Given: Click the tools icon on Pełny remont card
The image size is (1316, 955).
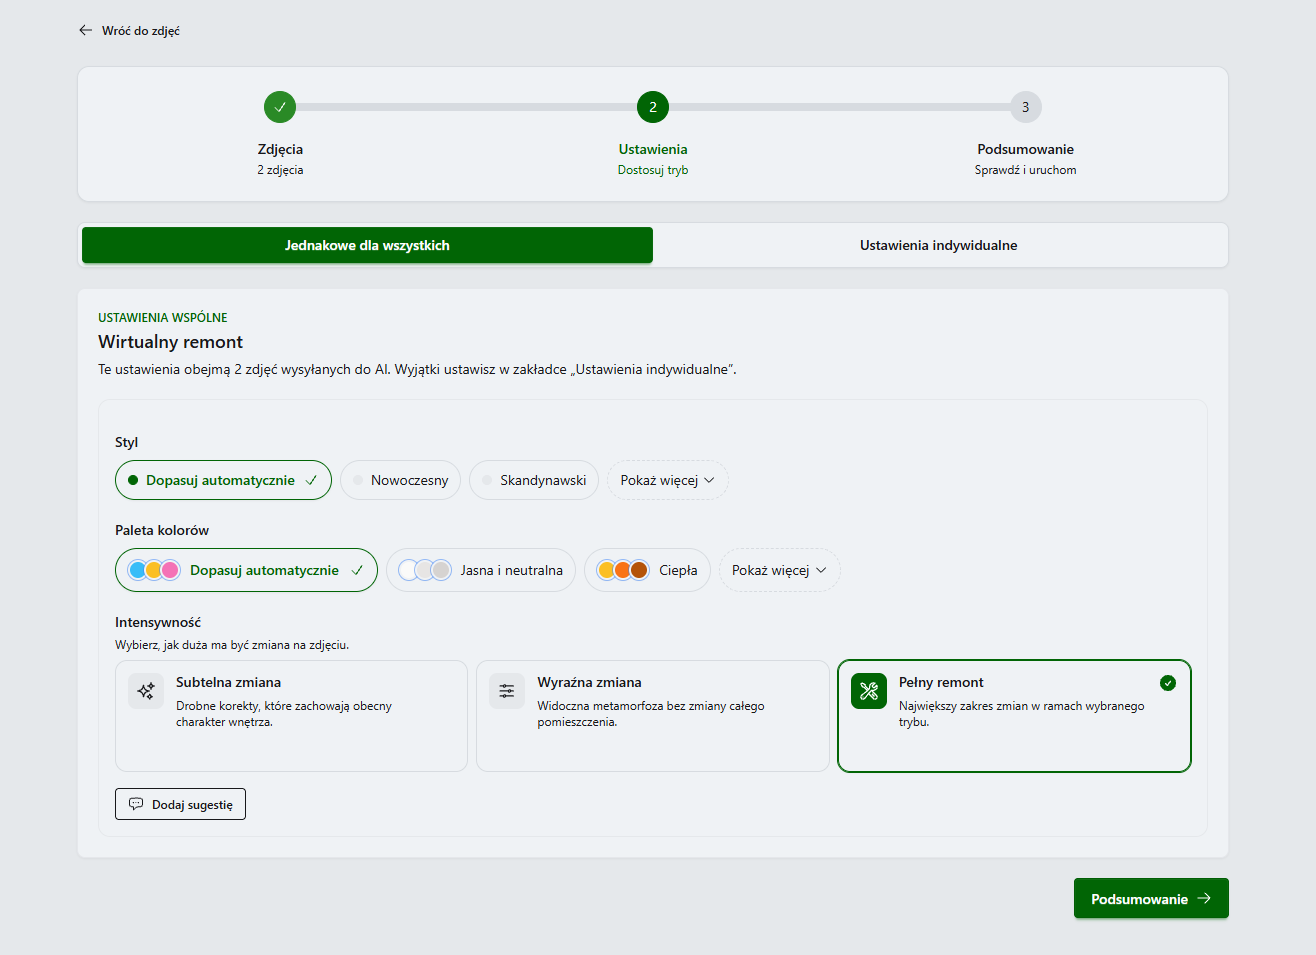Looking at the screenshot, I should click(x=869, y=691).
